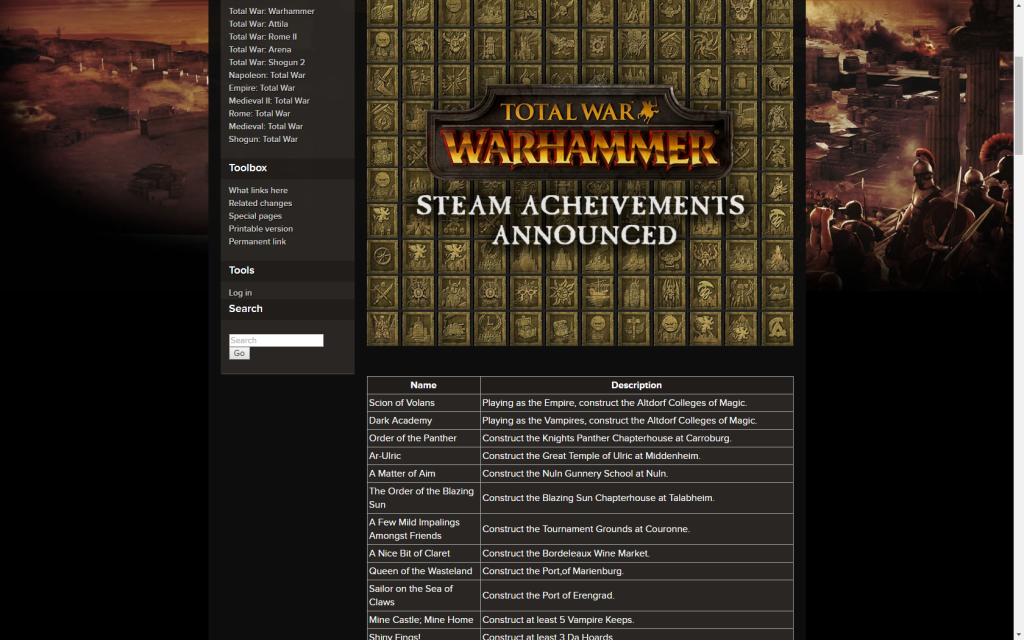The image size is (1024, 640).
Task: Click the Log in link
Action: click(x=240, y=293)
